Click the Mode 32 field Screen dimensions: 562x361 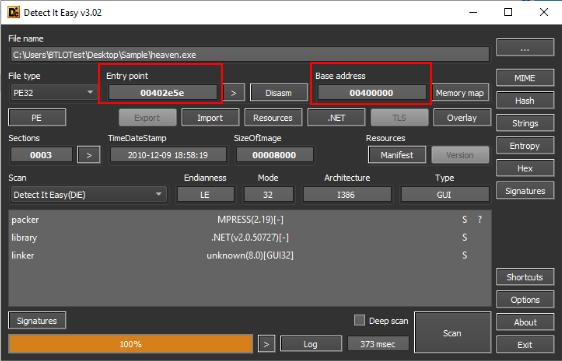(268, 195)
